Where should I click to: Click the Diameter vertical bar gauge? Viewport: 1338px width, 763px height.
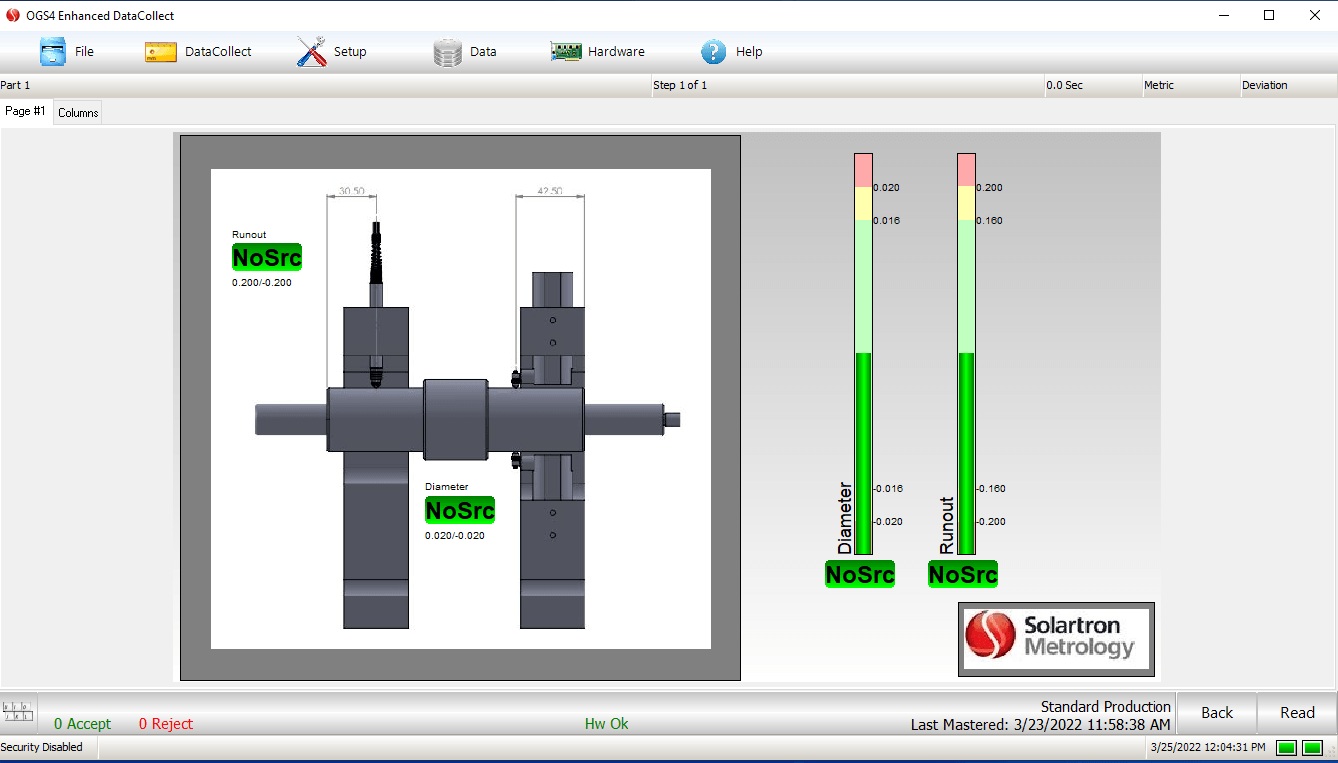863,353
